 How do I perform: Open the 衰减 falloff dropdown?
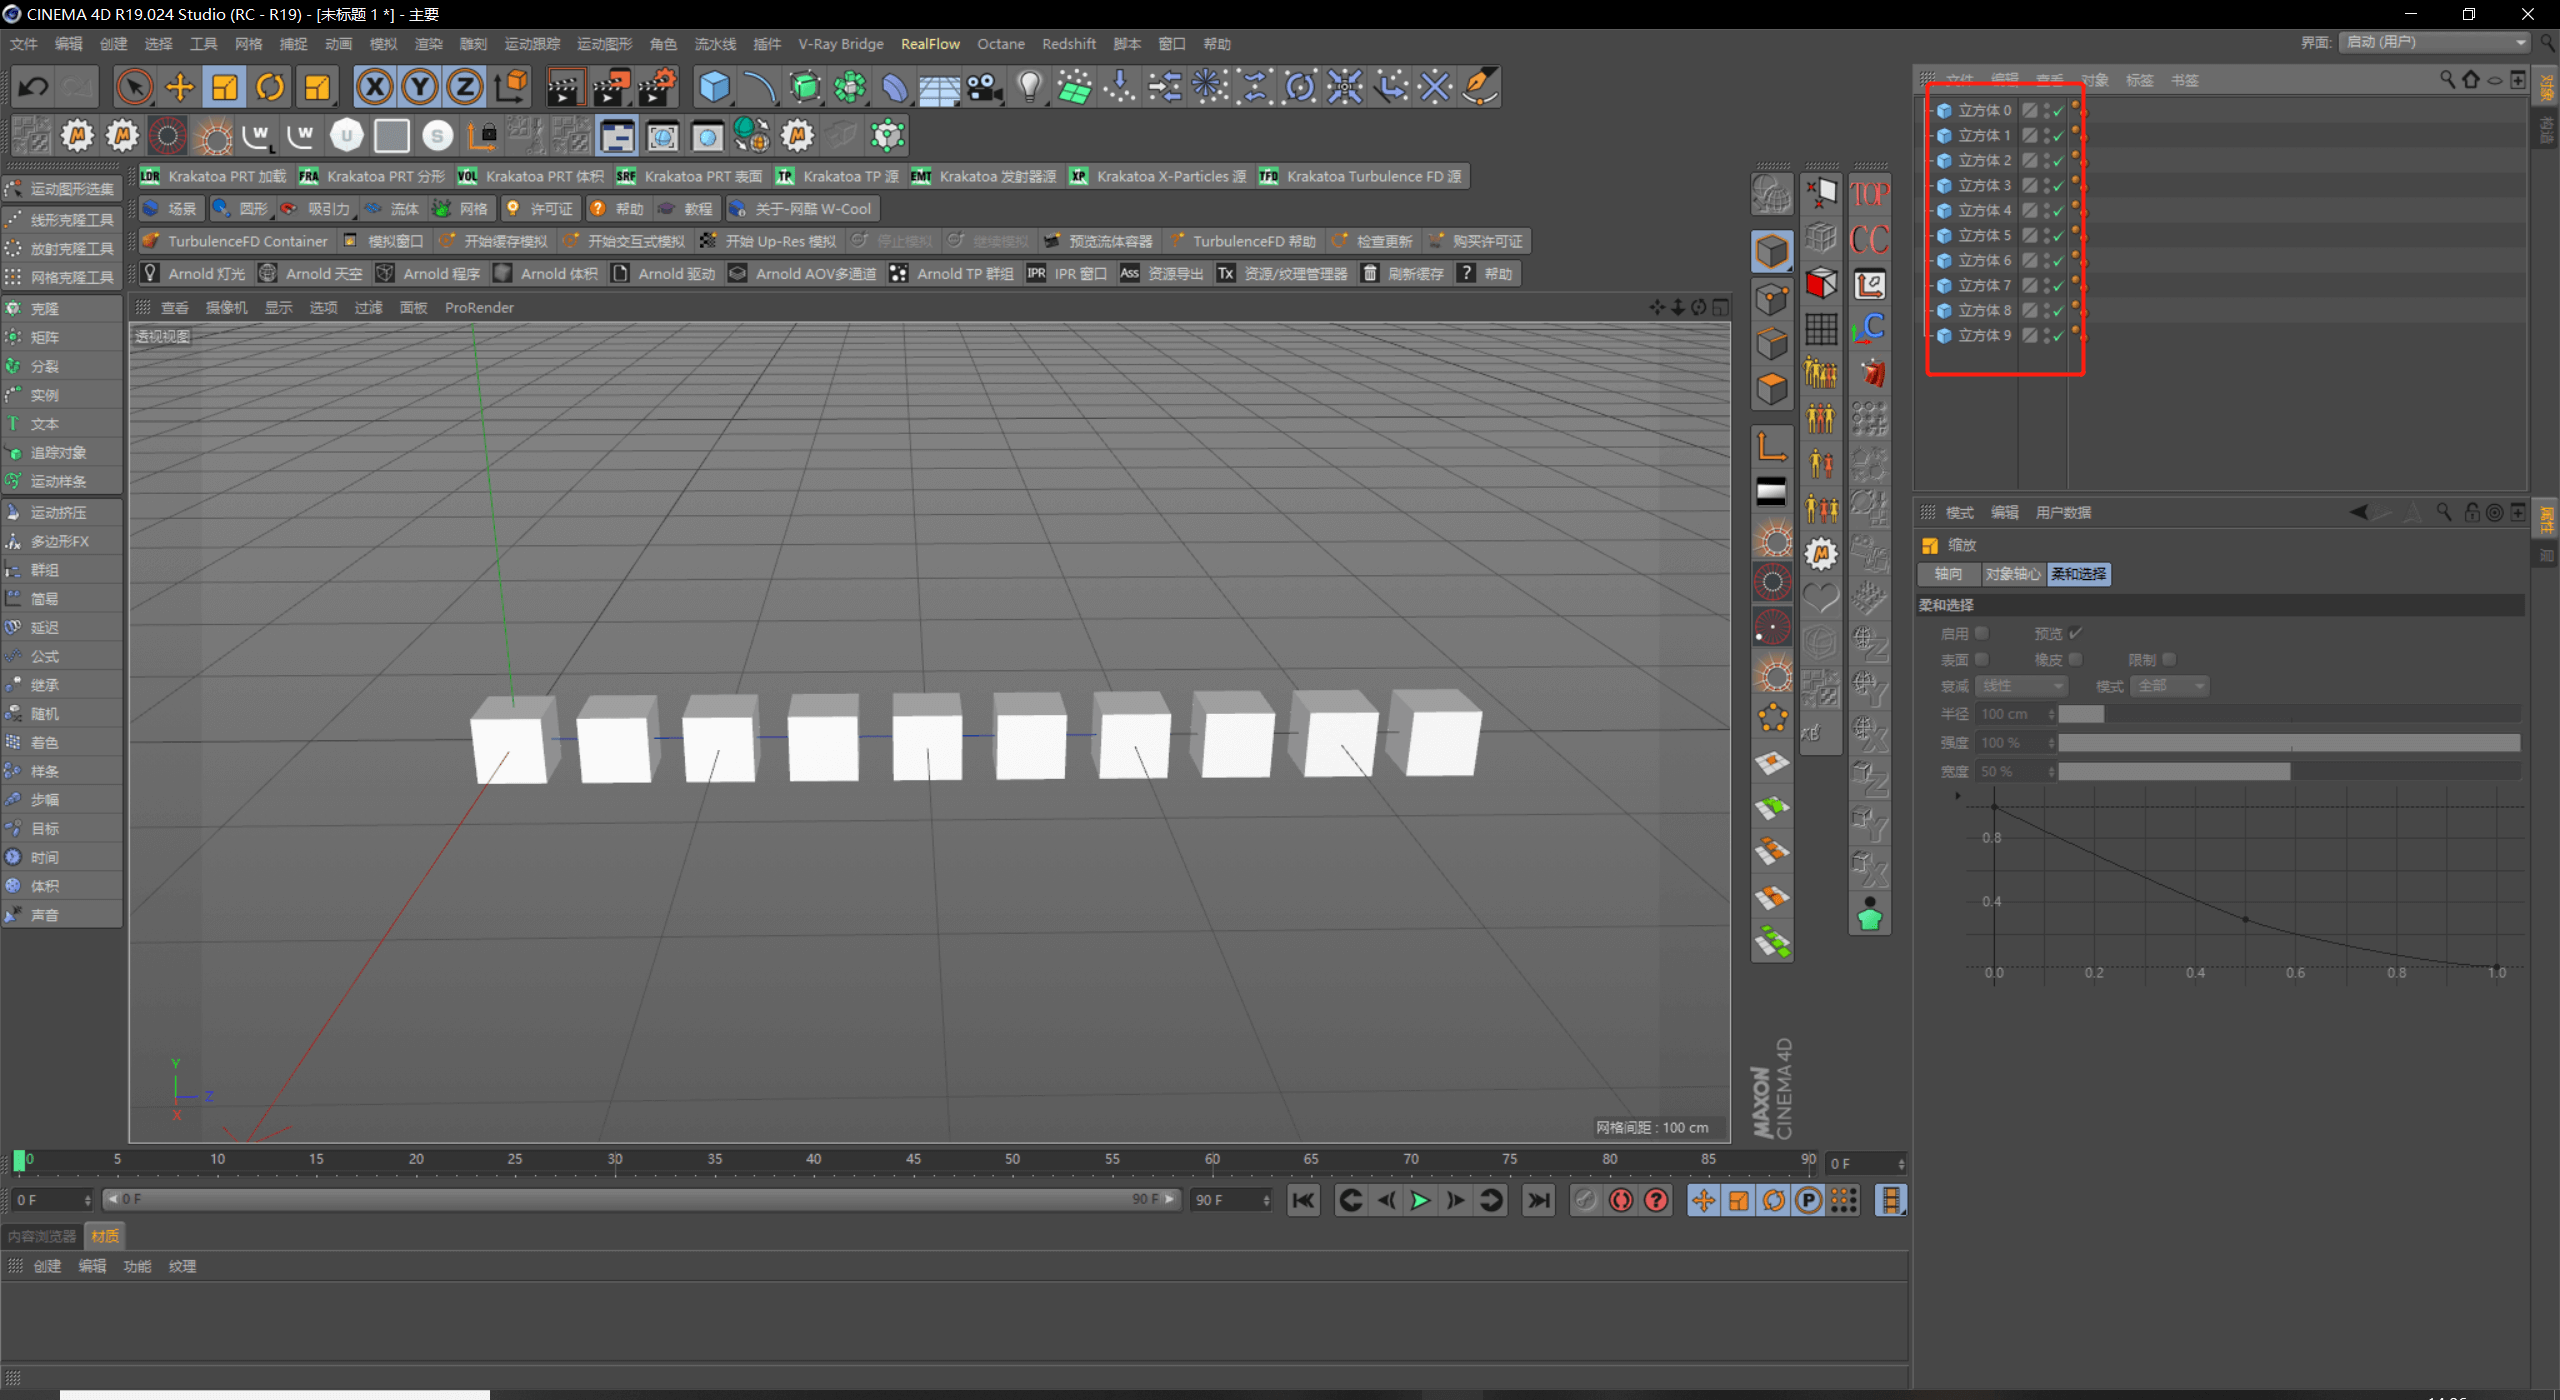2021,686
